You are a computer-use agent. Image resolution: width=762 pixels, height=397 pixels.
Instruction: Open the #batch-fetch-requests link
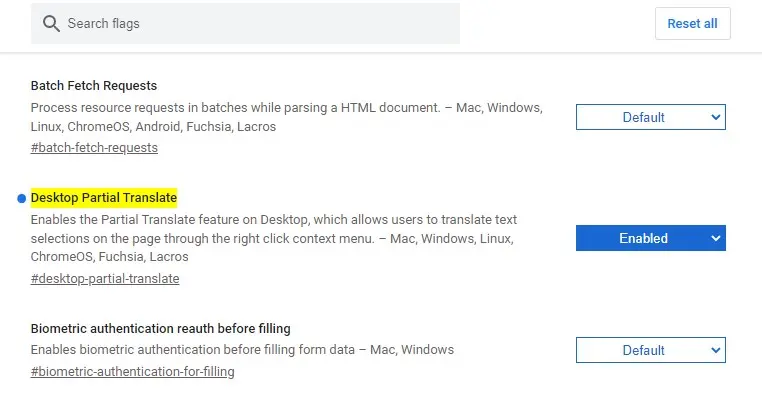[x=94, y=148]
